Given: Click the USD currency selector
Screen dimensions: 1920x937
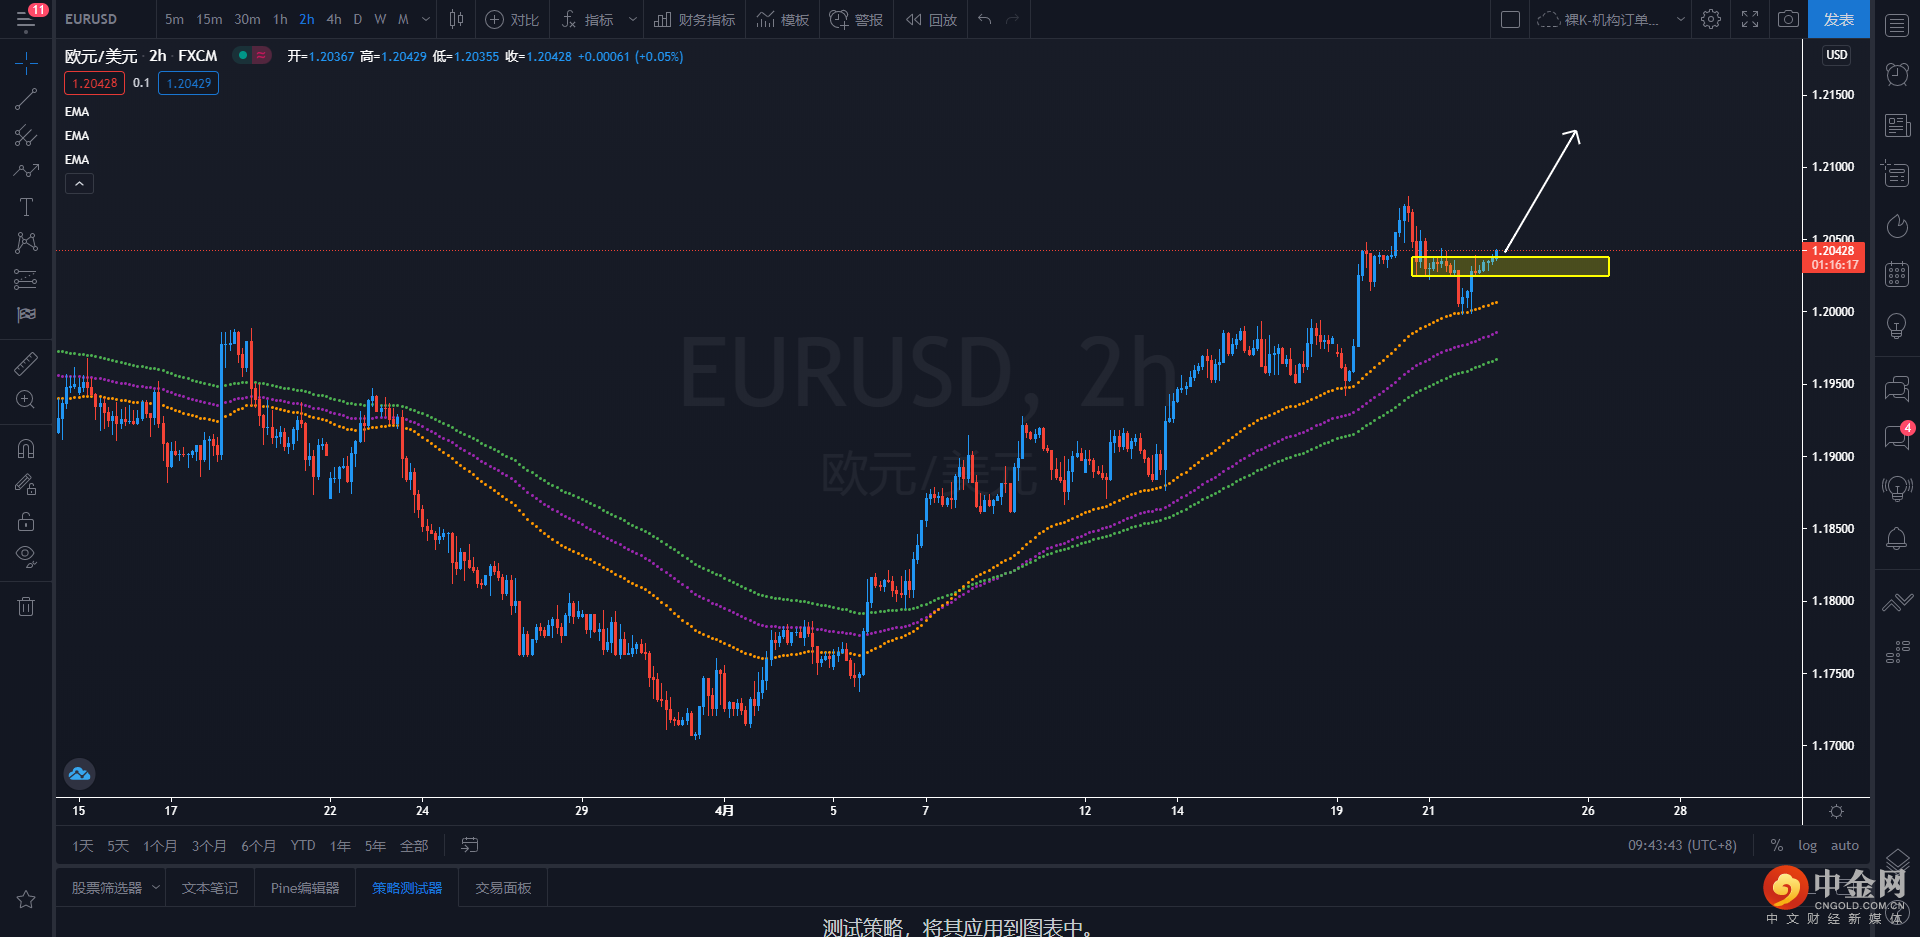Looking at the screenshot, I should [1836, 55].
